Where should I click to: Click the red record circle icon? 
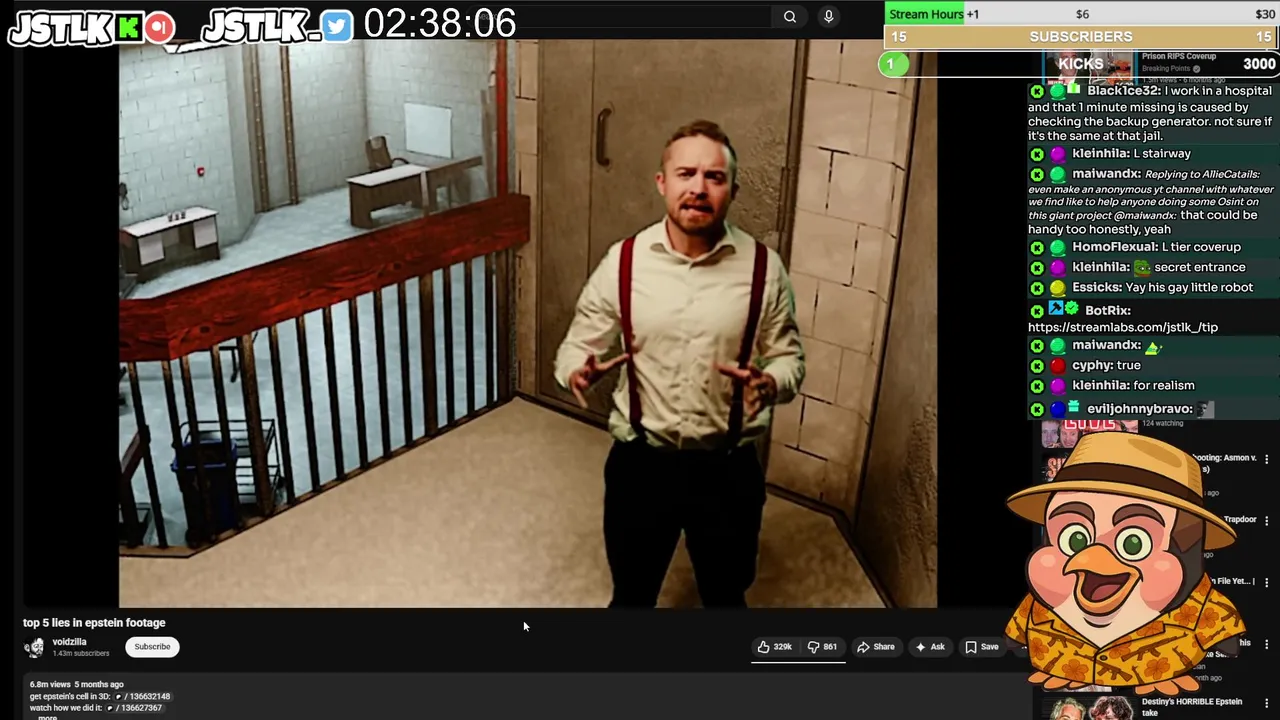[160, 28]
